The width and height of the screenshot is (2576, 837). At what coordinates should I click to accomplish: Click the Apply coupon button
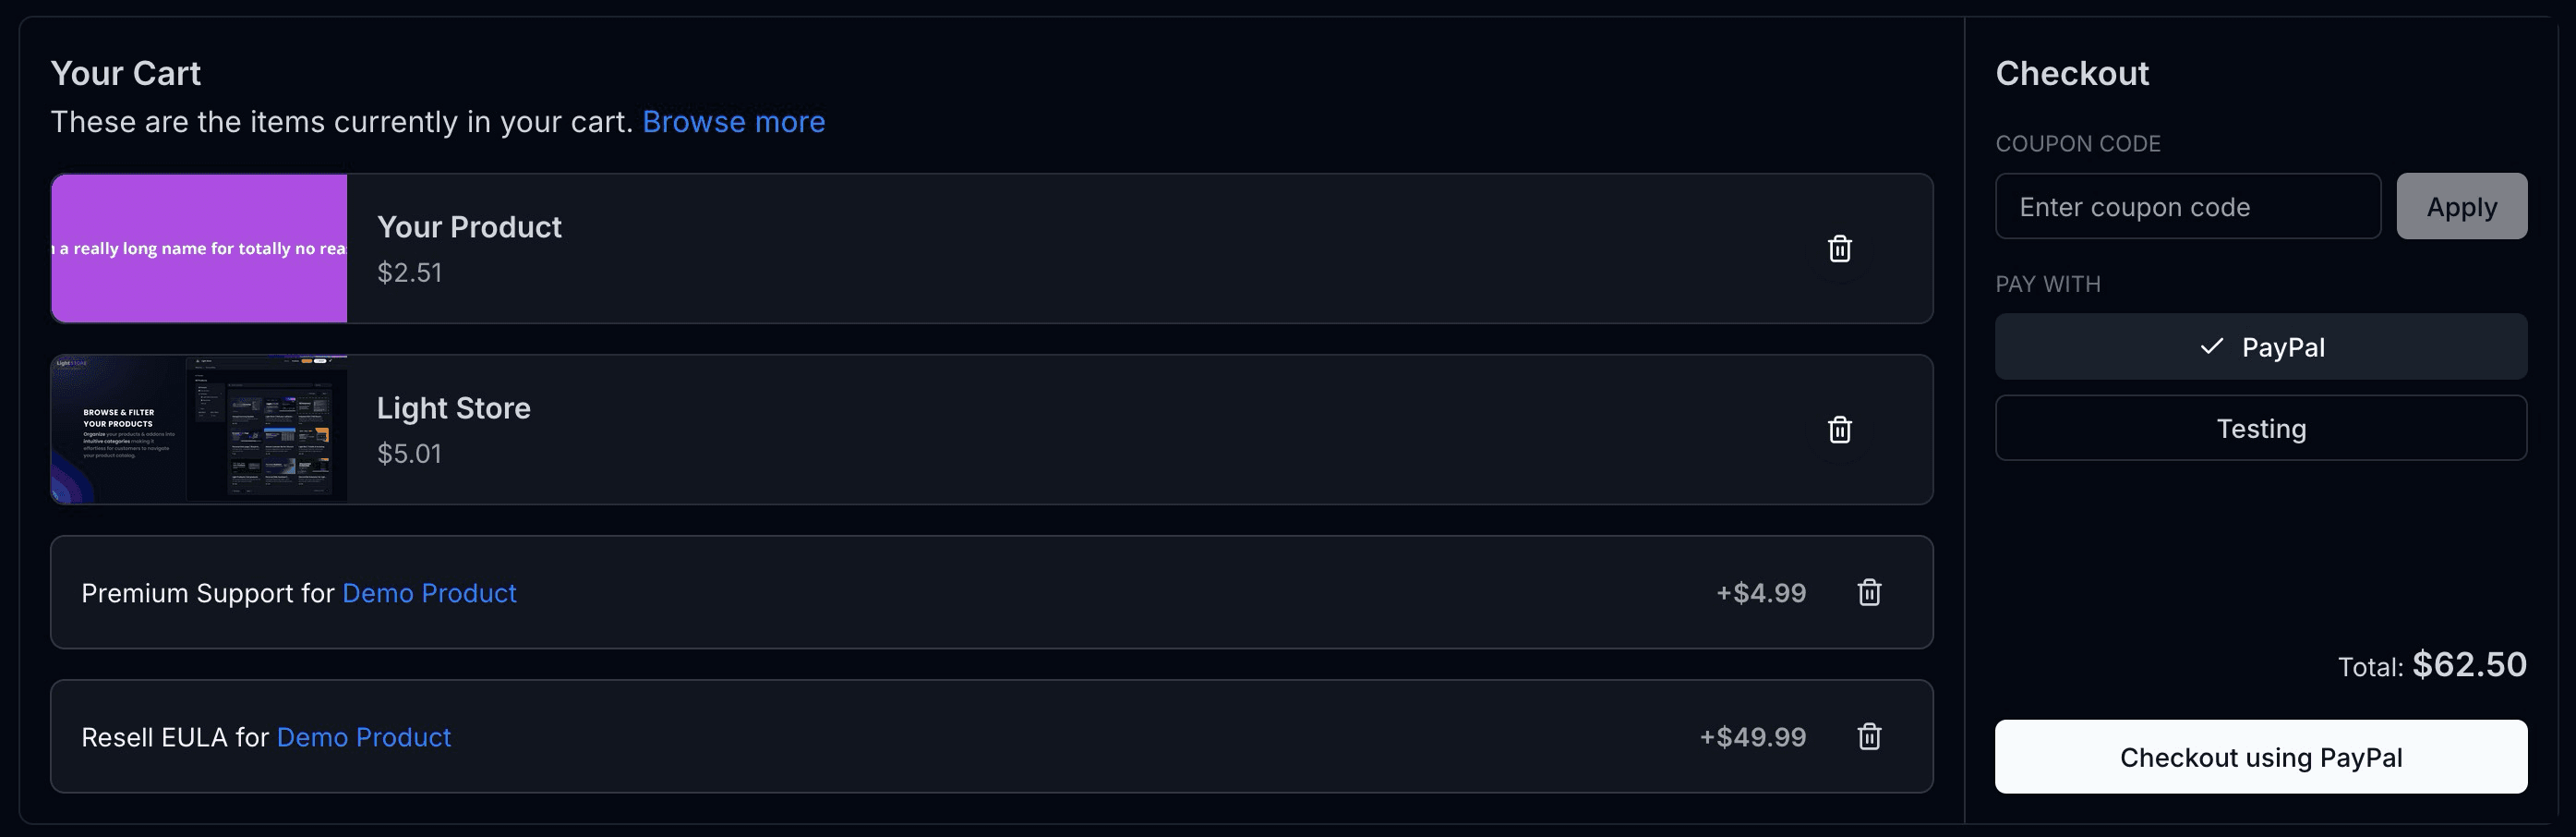(x=2461, y=206)
